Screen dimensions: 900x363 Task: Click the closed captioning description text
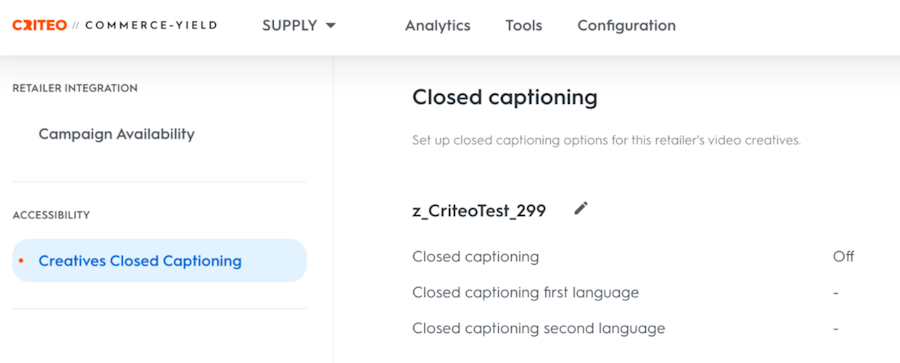[607, 141]
